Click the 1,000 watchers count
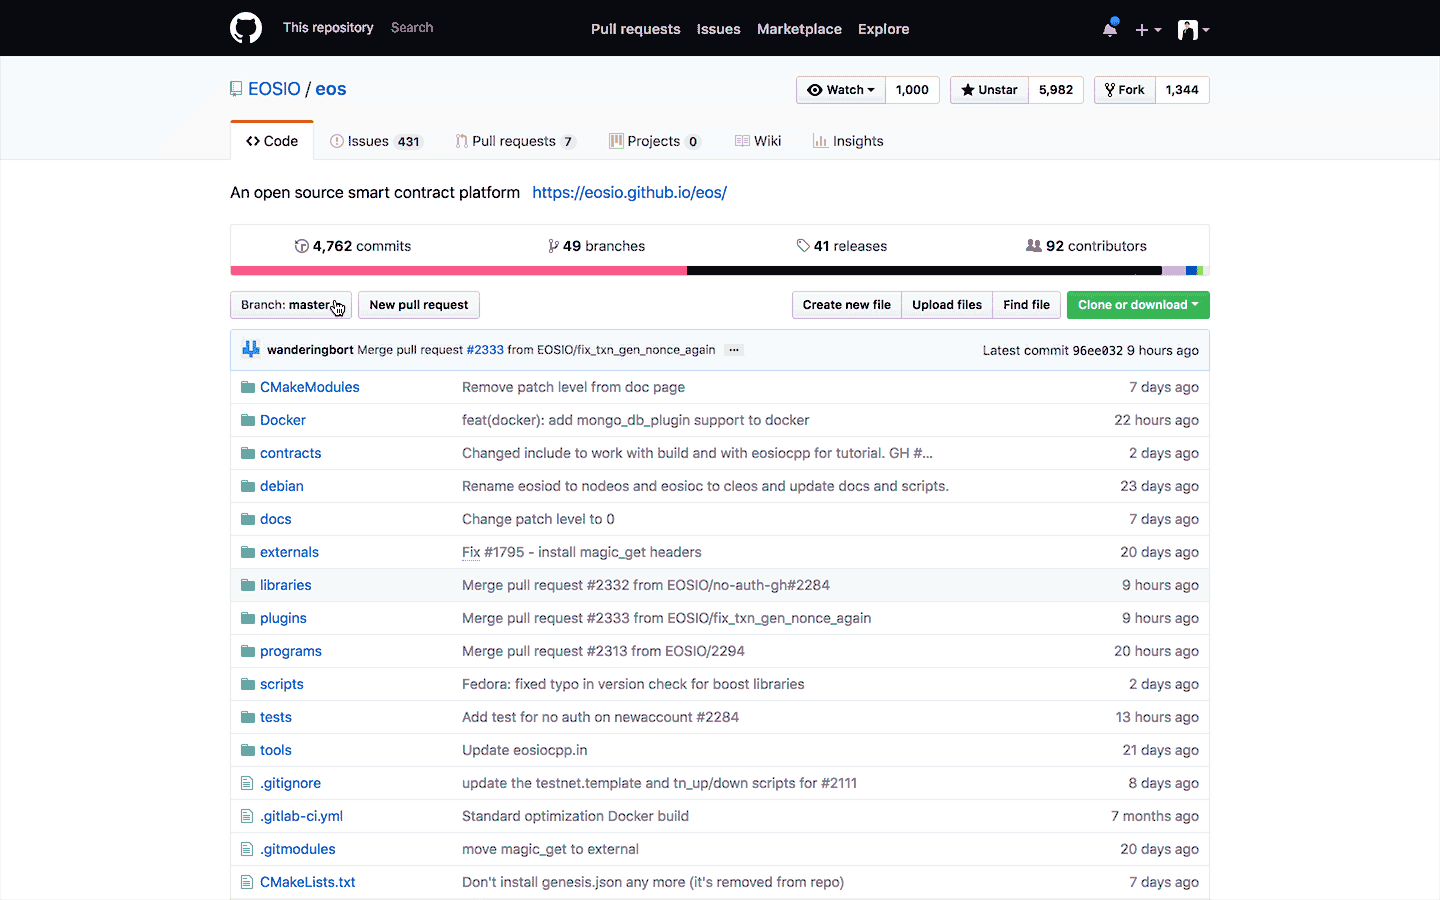The width and height of the screenshot is (1440, 900). coord(912,90)
